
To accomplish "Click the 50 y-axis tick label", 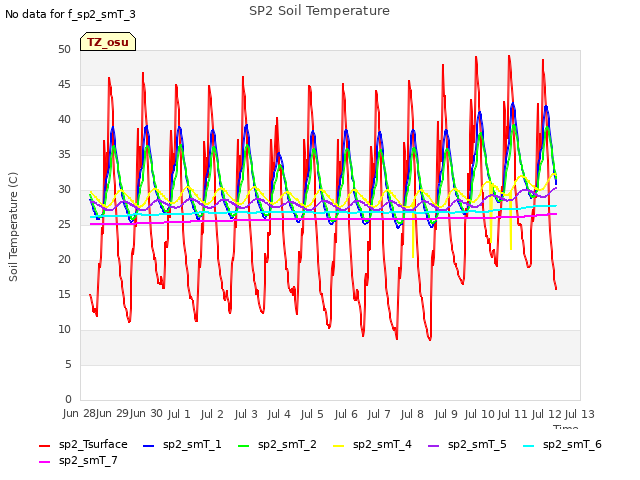I will [64, 49].
